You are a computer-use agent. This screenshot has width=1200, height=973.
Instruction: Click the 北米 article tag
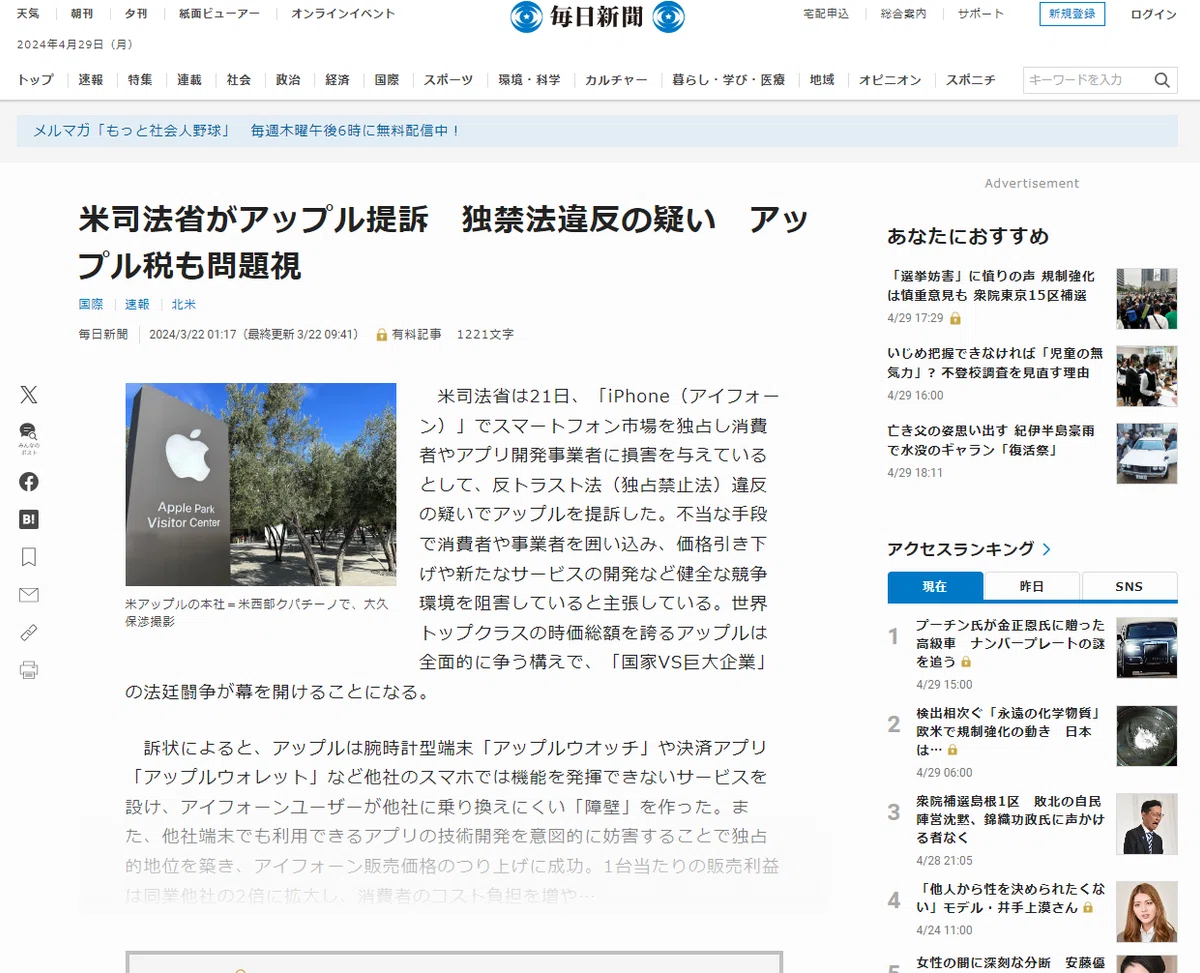click(184, 304)
